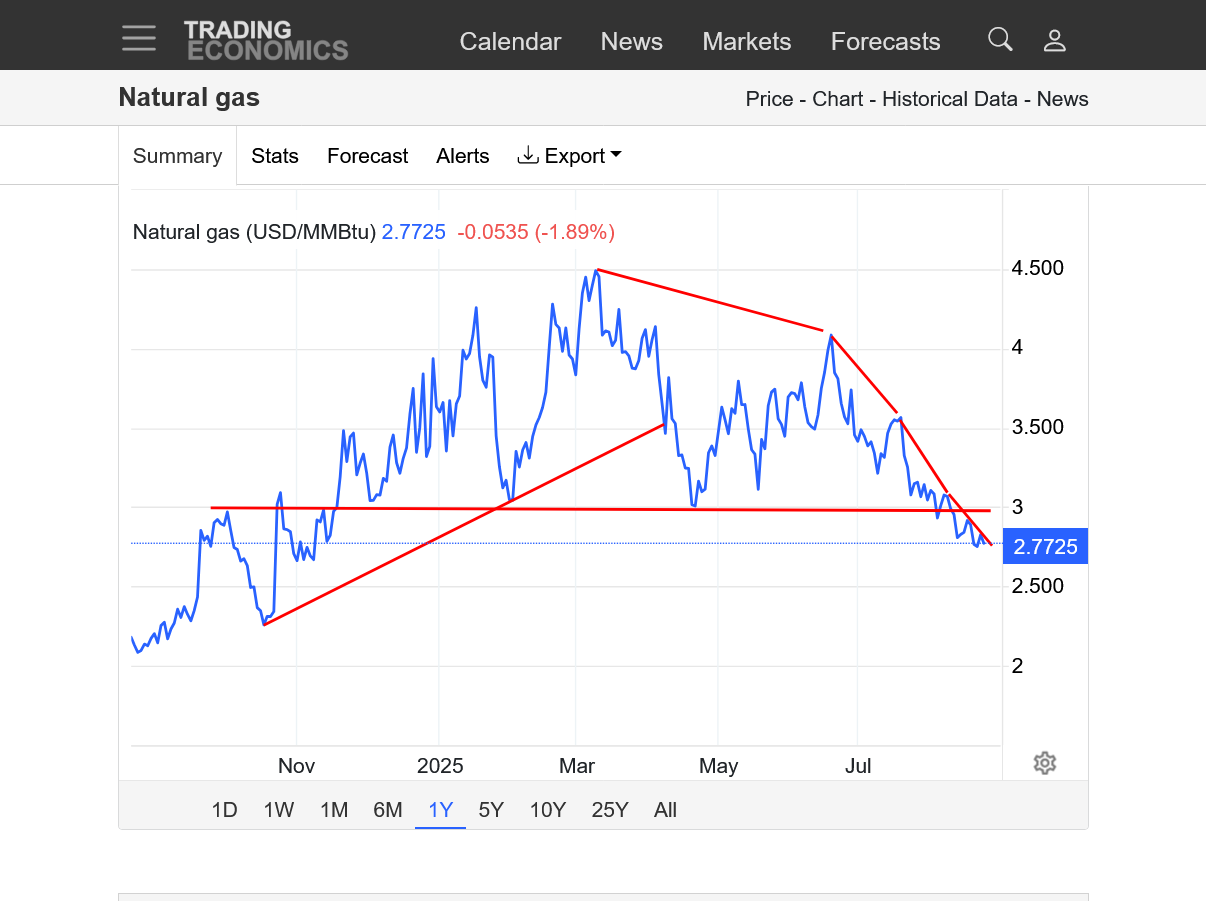Screen dimensions: 1206x901
Task: Click the 2.7725 current price label
Action: [1045, 546]
